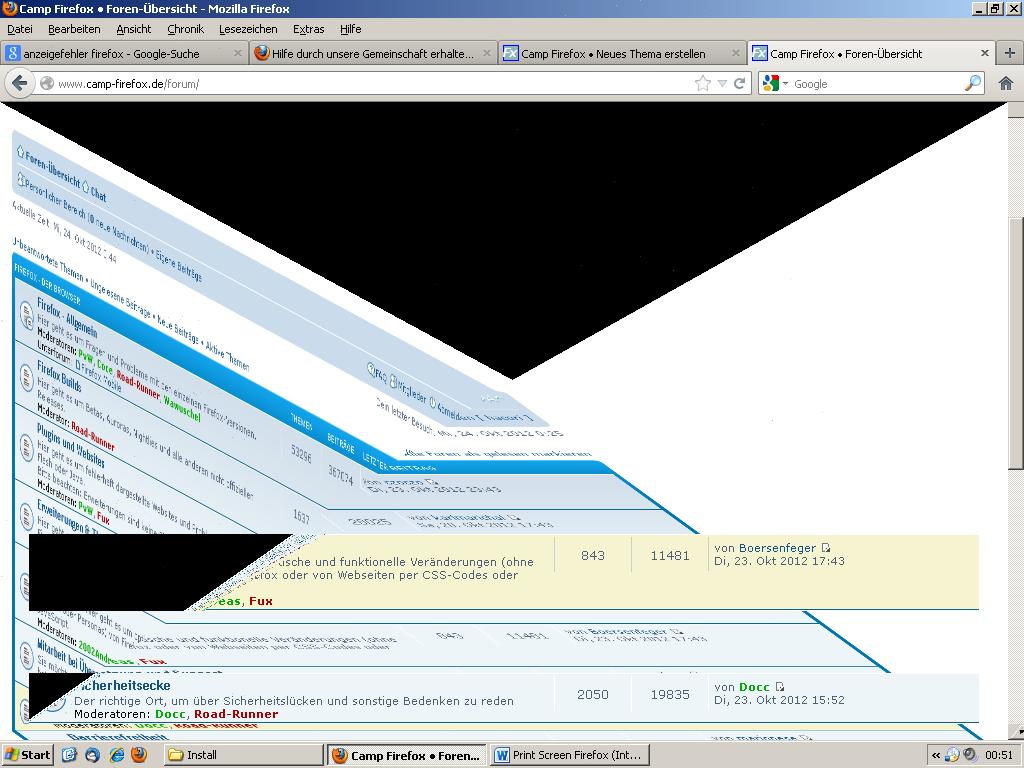Click the Camp Firefox taskbar button

tap(407, 755)
